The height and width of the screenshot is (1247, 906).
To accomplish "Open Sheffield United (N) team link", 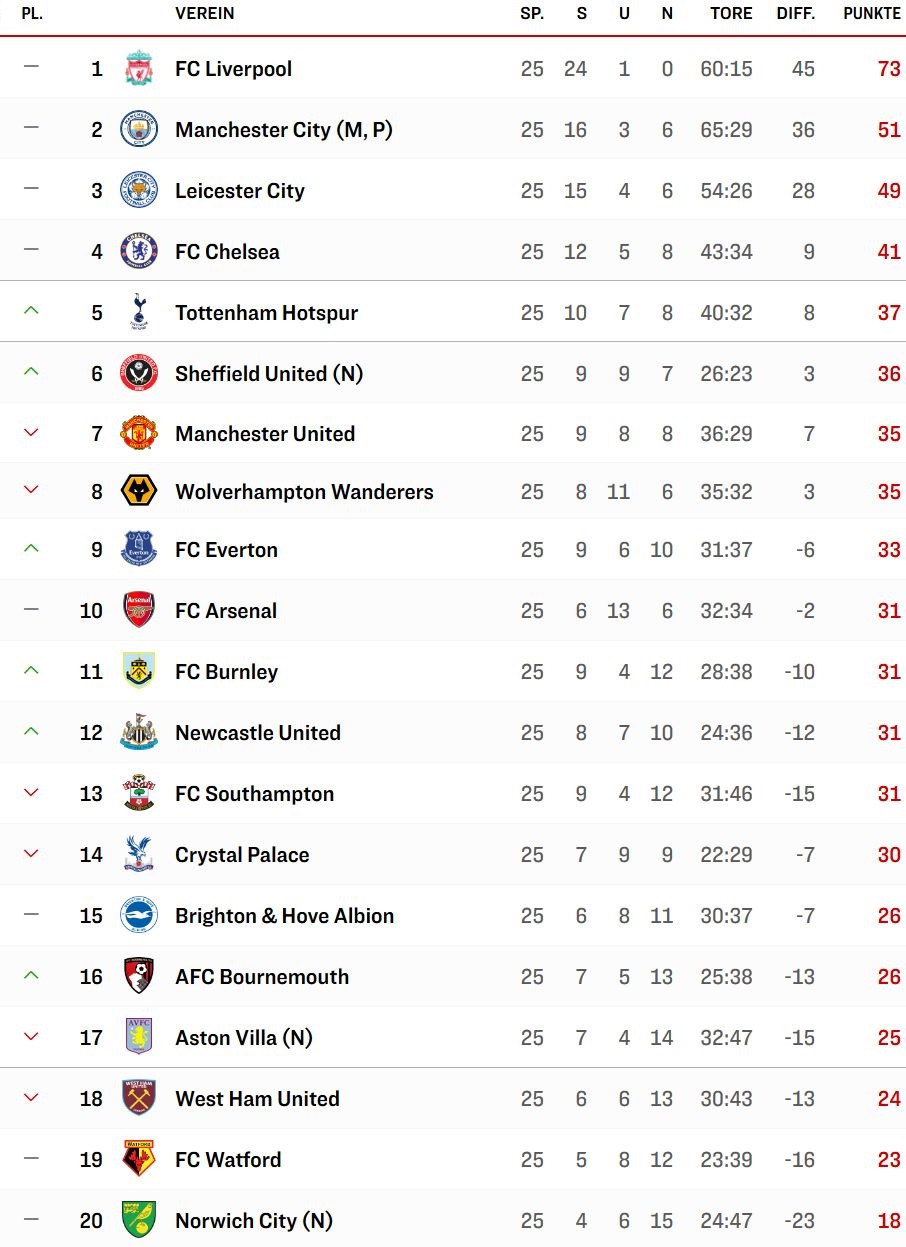I will pos(269,374).
